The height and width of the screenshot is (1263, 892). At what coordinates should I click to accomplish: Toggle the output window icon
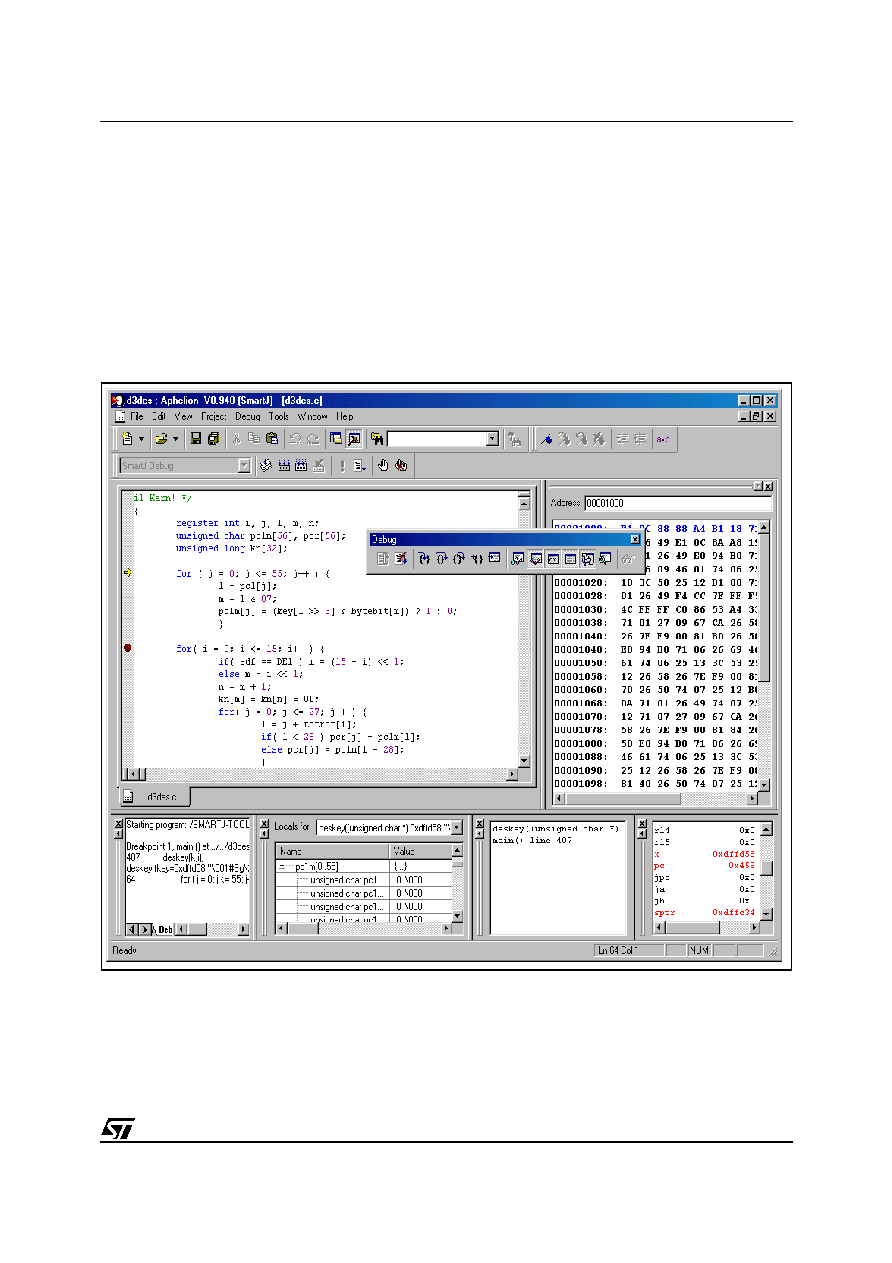coord(354,438)
